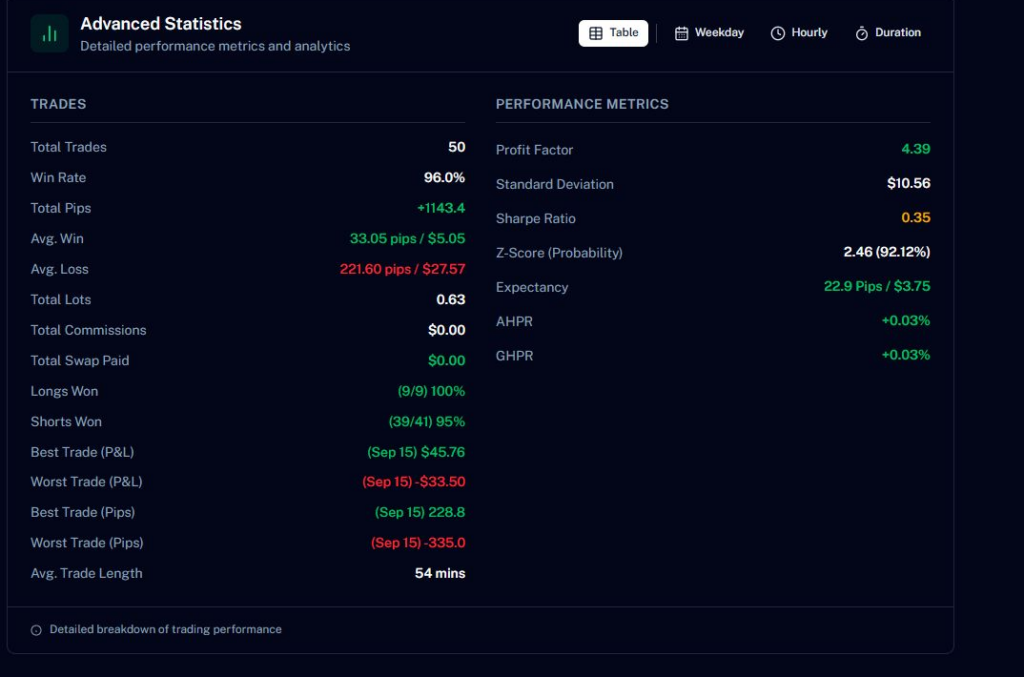Click the Total Commissions value $0.00
Image resolution: width=1024 pixels, height=677 pixels.
click(447, 330)
